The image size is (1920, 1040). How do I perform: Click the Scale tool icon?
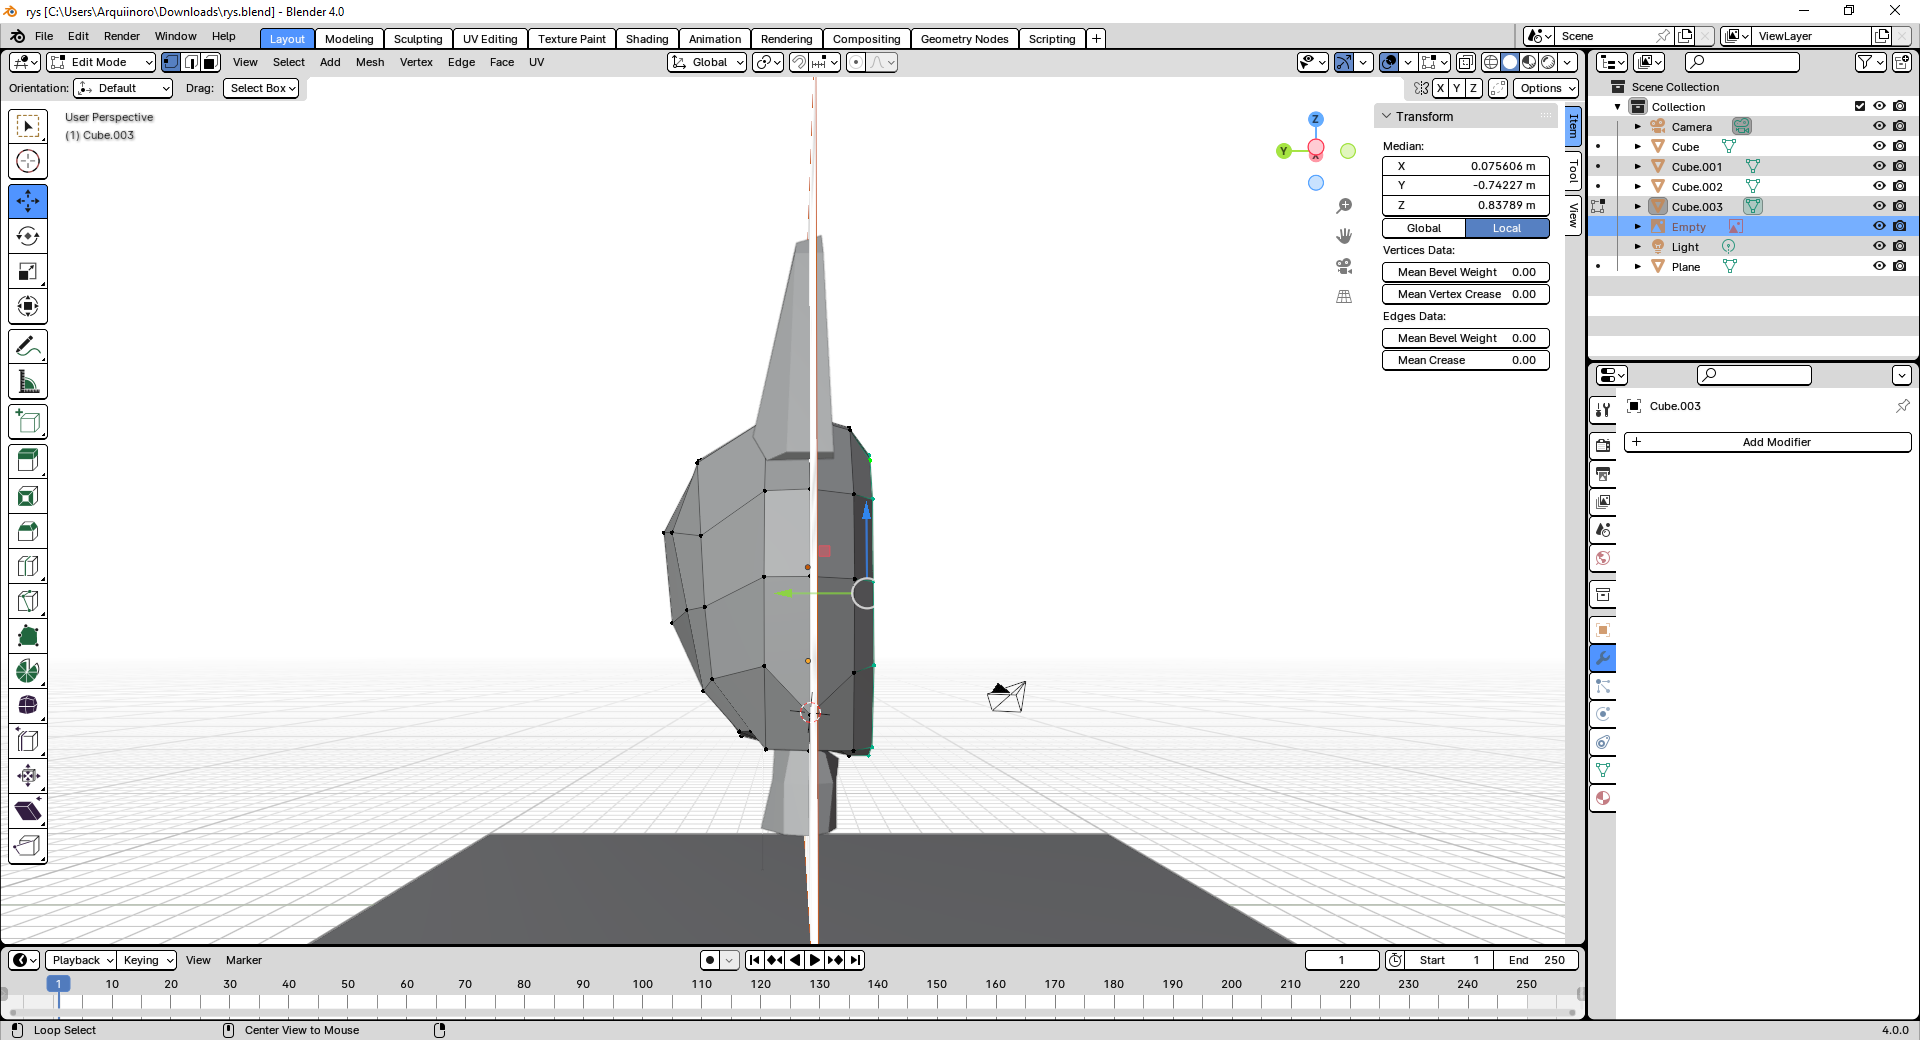point(28,271)
